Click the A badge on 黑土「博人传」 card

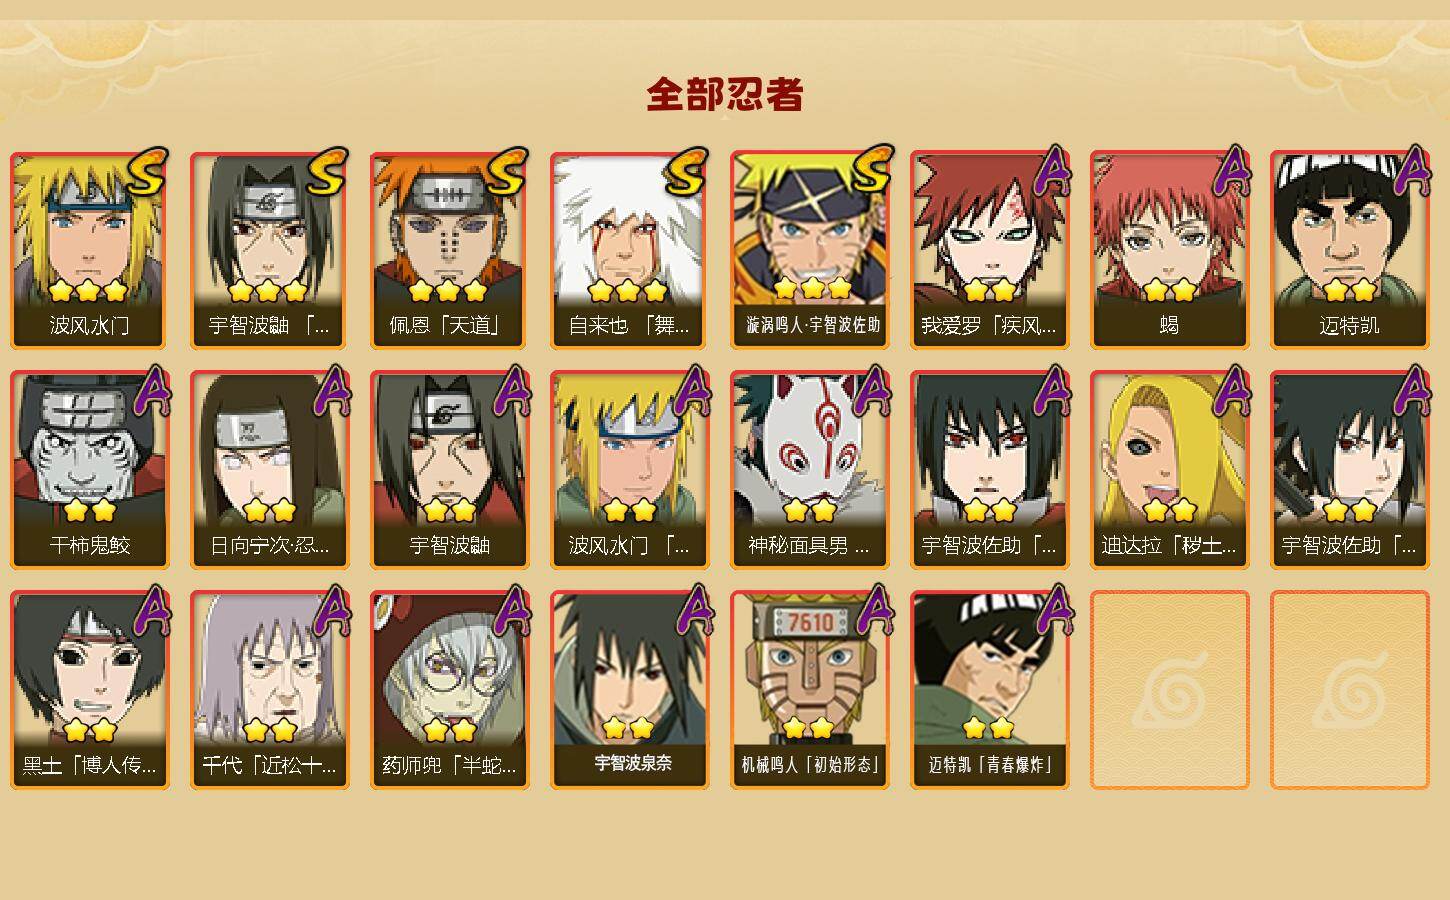[x=151, y=612]
